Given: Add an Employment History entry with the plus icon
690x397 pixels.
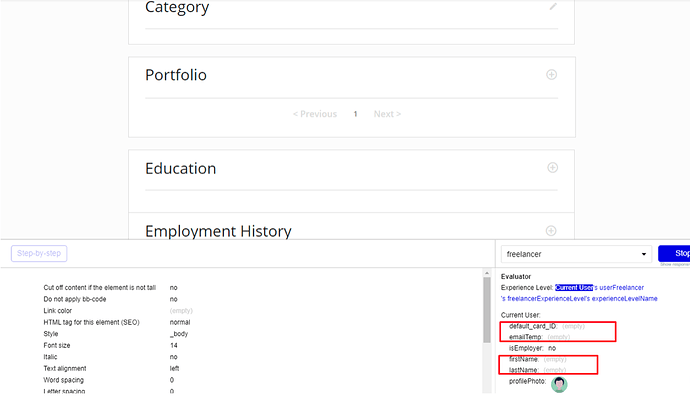Looking at the screenshot, I should (x=551, y=231).
